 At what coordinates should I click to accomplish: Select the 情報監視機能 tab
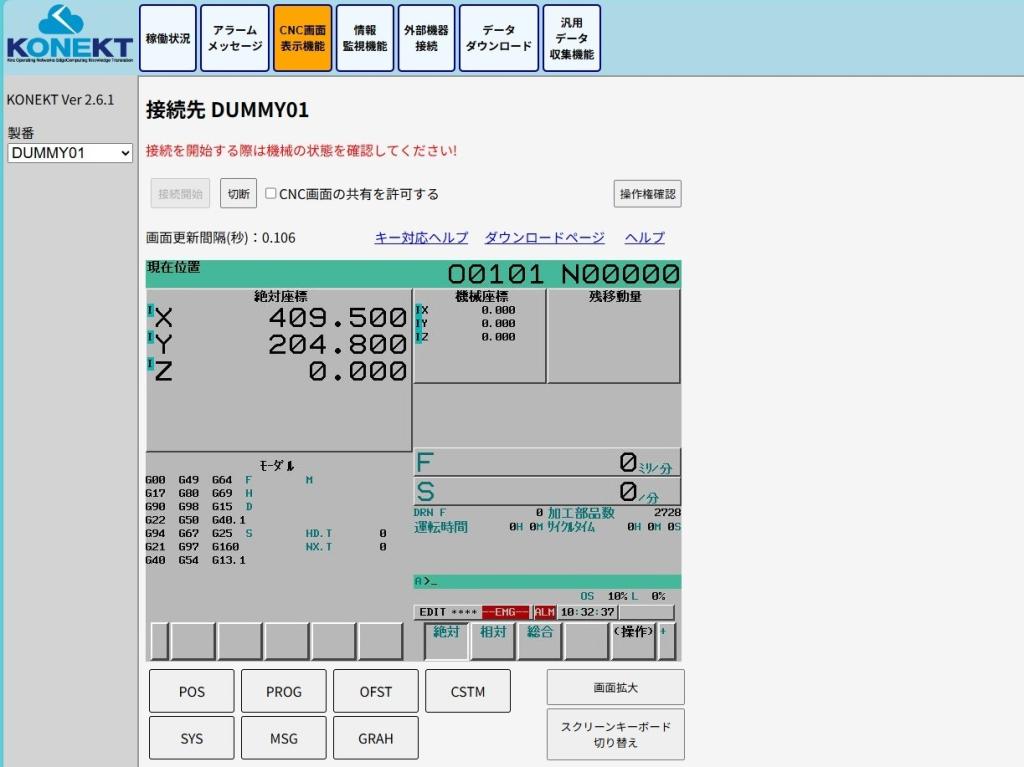pos(364,39)
